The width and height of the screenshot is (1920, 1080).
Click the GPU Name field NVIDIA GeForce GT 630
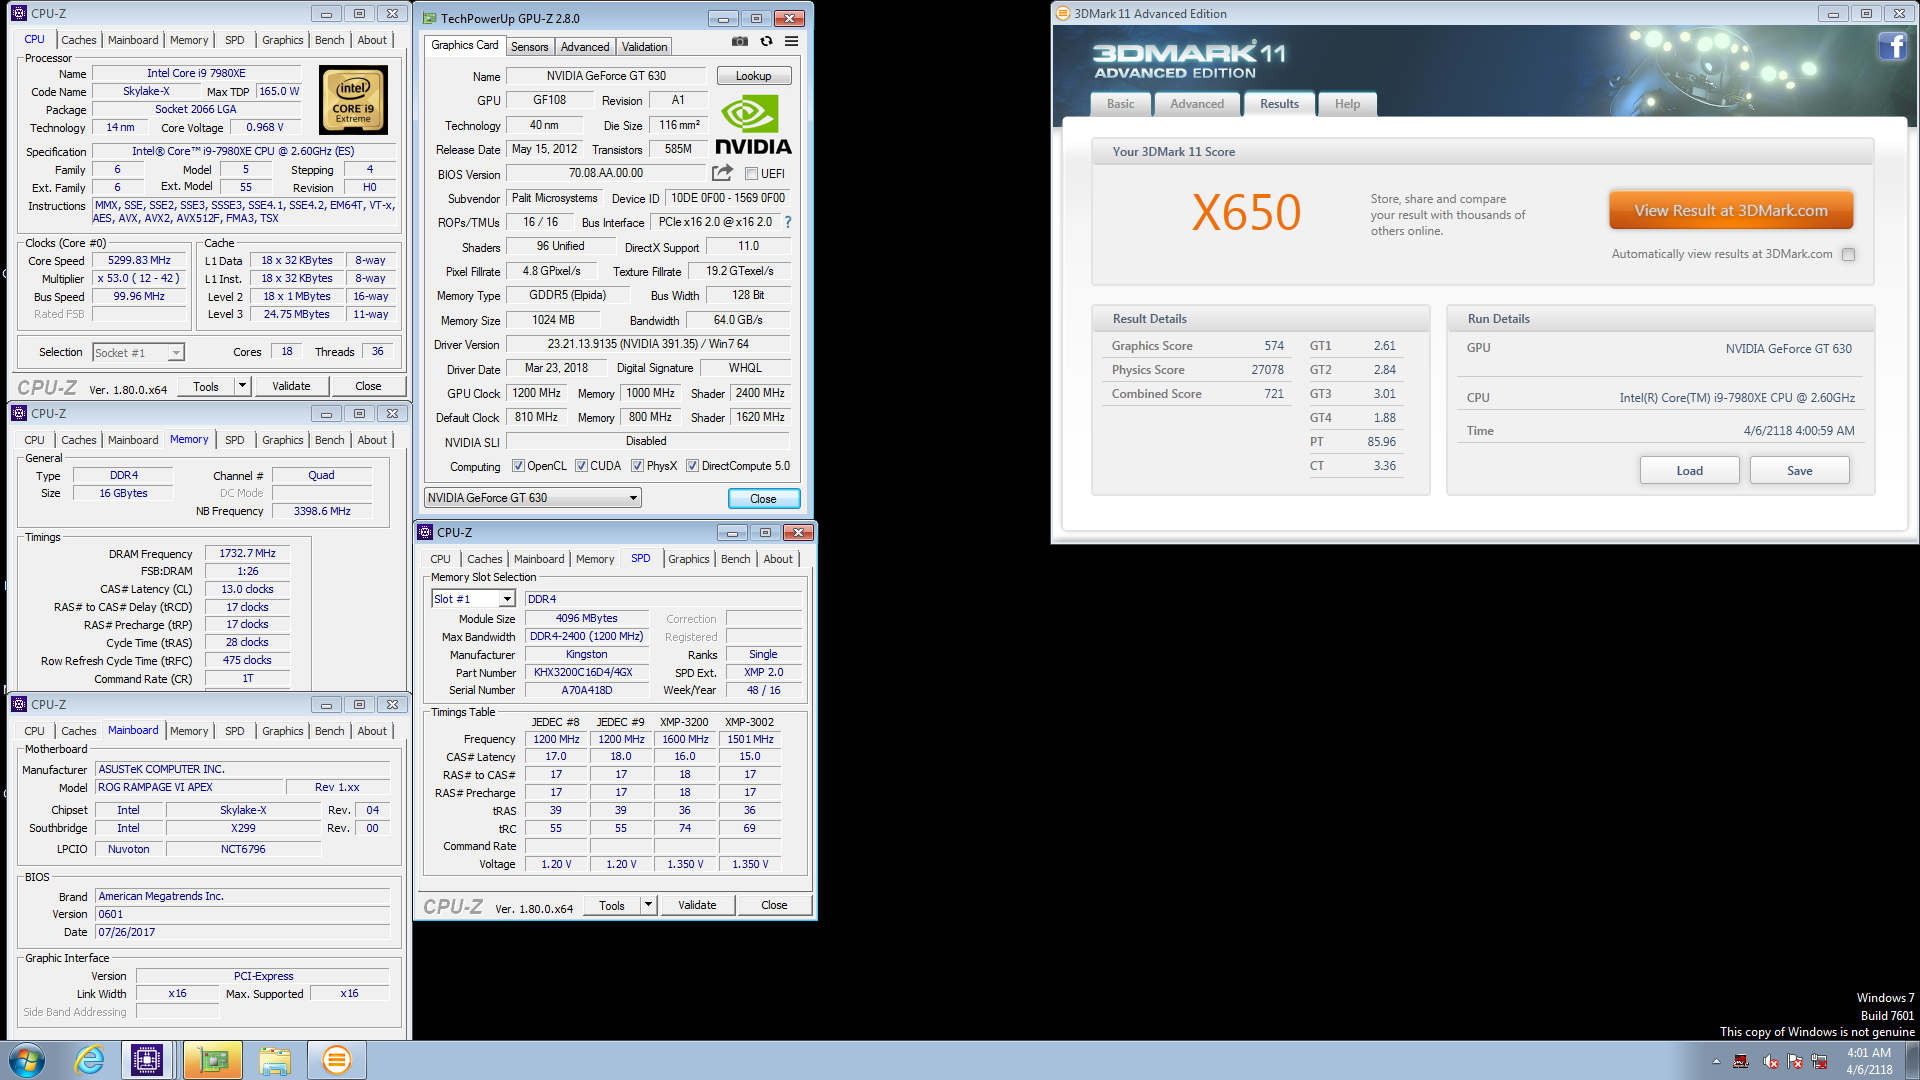[606, 76]
